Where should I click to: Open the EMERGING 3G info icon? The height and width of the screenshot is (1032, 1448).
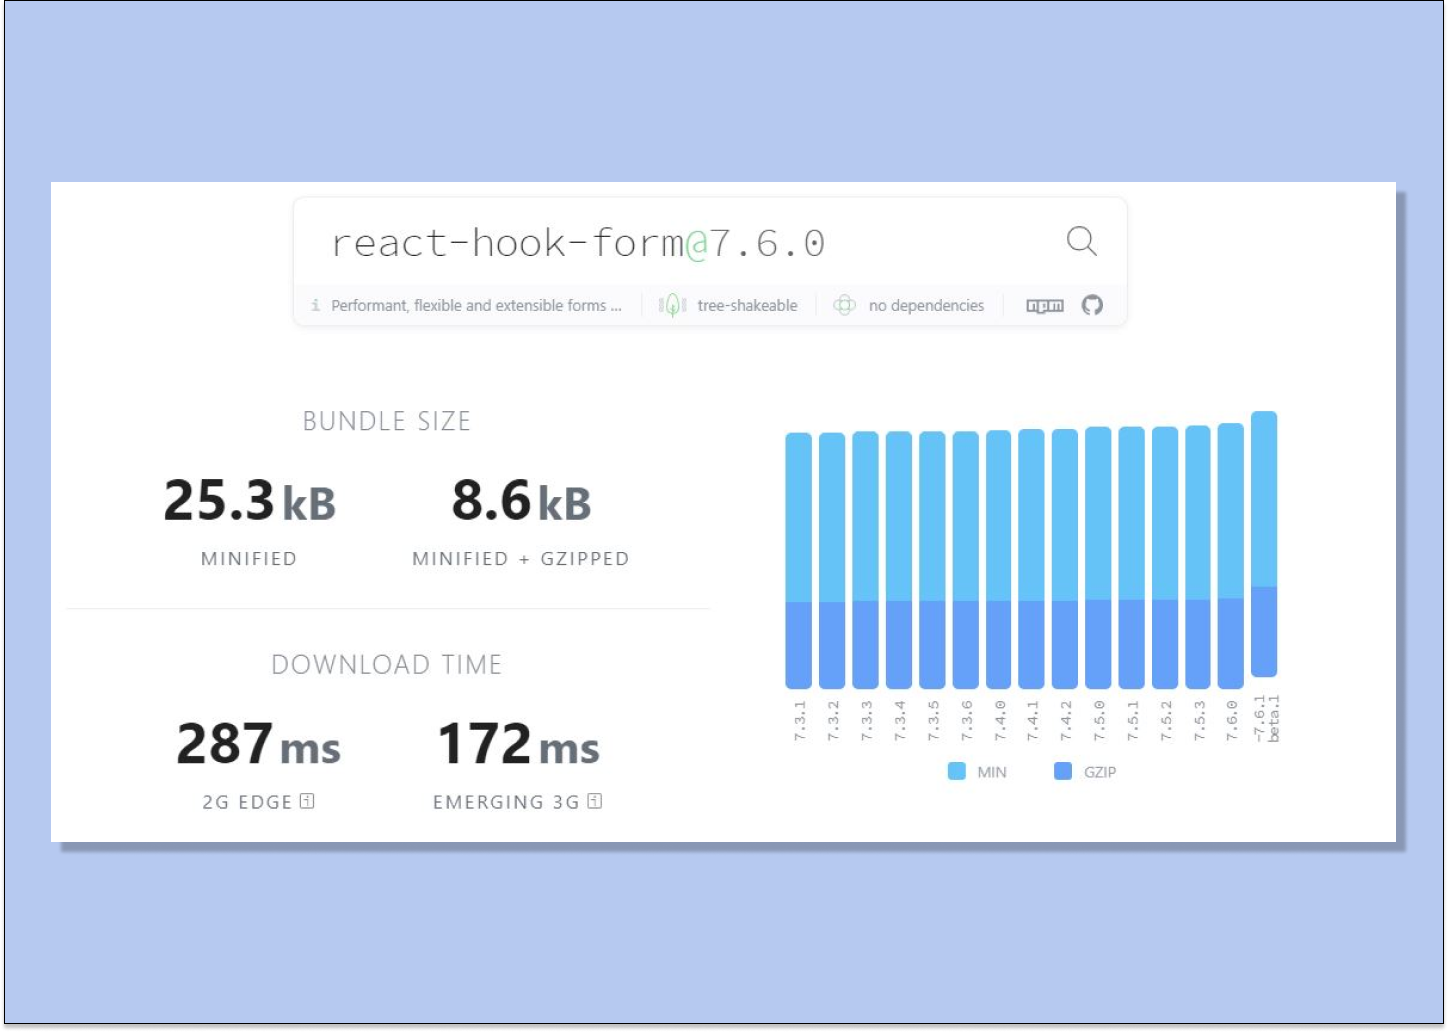[x=595, y=801]
